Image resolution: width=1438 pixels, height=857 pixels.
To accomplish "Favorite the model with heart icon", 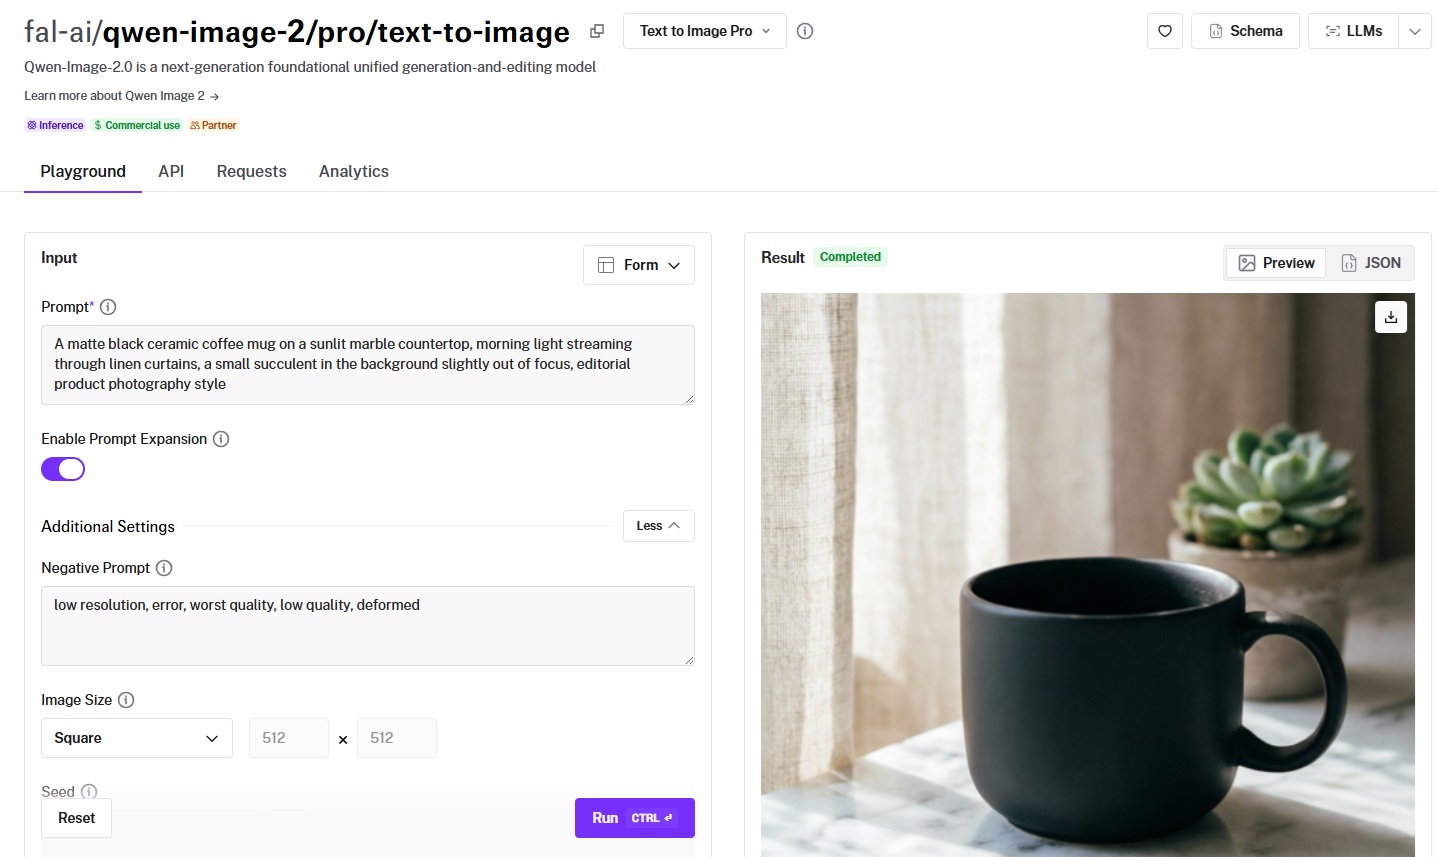I will (x=1165, y=31).
